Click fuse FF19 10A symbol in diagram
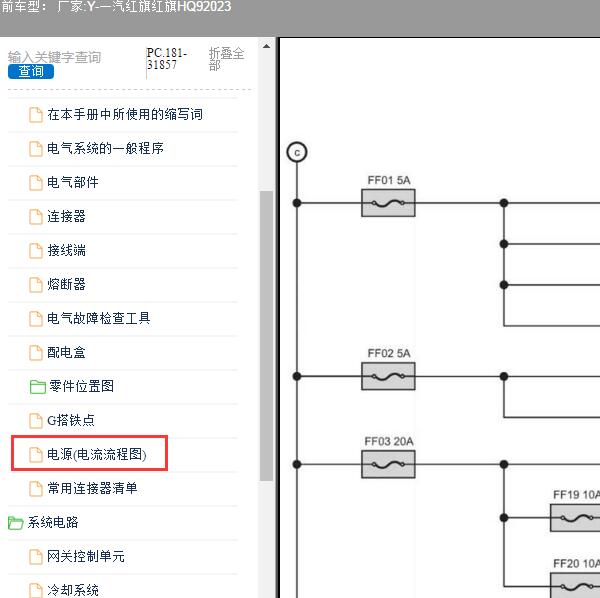600x598 pixels. point(575,518)
